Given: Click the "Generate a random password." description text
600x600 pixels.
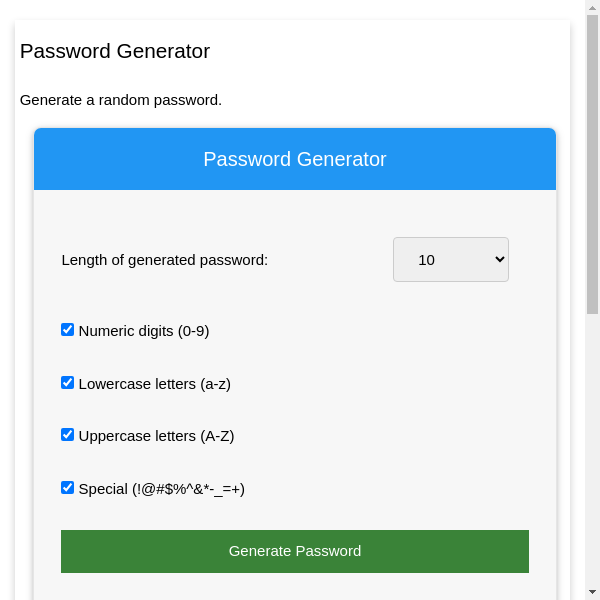Looking at the screenshot, I should tap(121, 100).
